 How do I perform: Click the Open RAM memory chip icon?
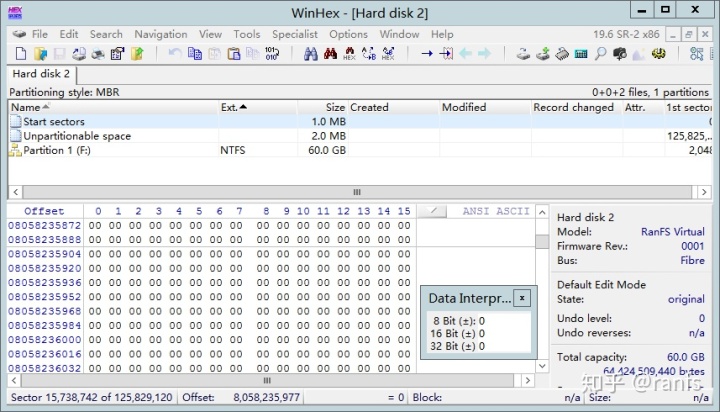(562, 54)
